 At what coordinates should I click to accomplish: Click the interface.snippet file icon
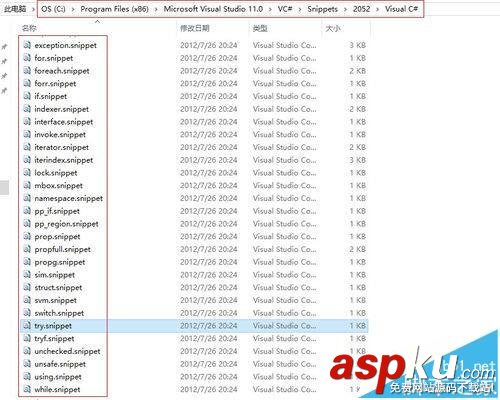point(27,122)
